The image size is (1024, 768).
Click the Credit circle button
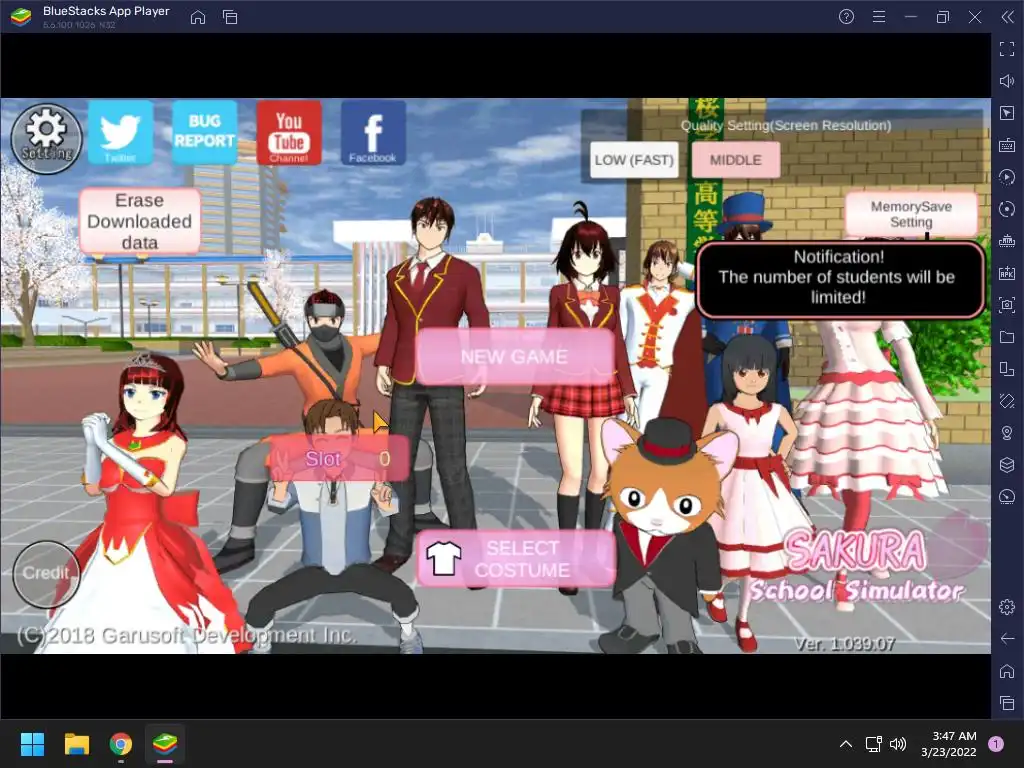point(46,574)
